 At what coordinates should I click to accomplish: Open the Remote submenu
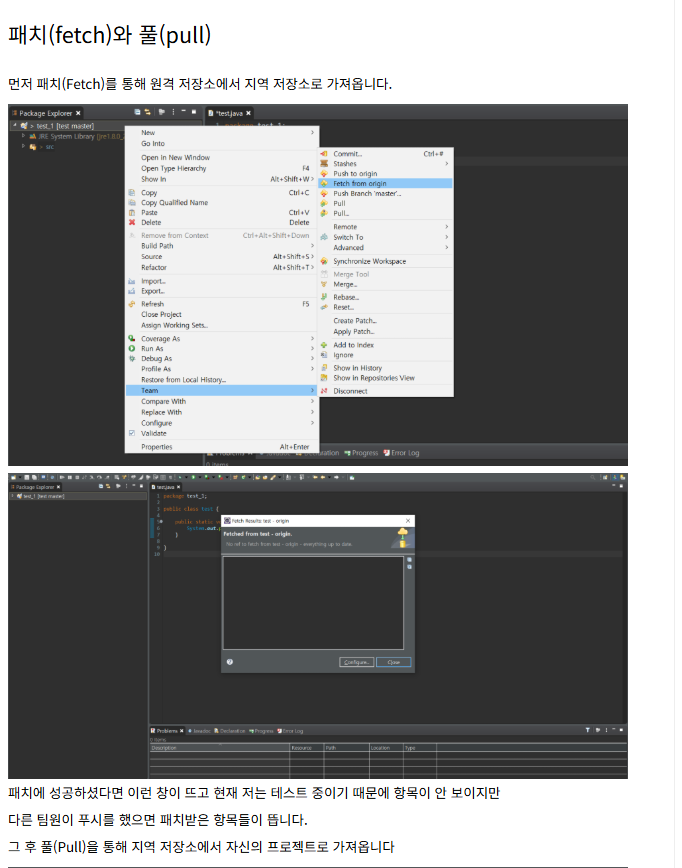tap(385, 227)
